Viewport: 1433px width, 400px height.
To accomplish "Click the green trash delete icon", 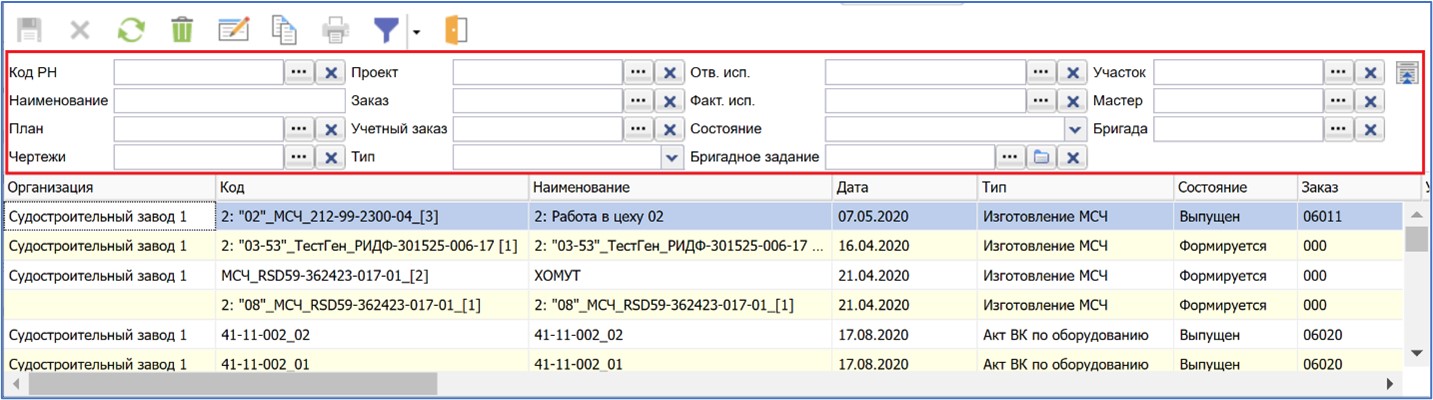I will pos(181,30).
